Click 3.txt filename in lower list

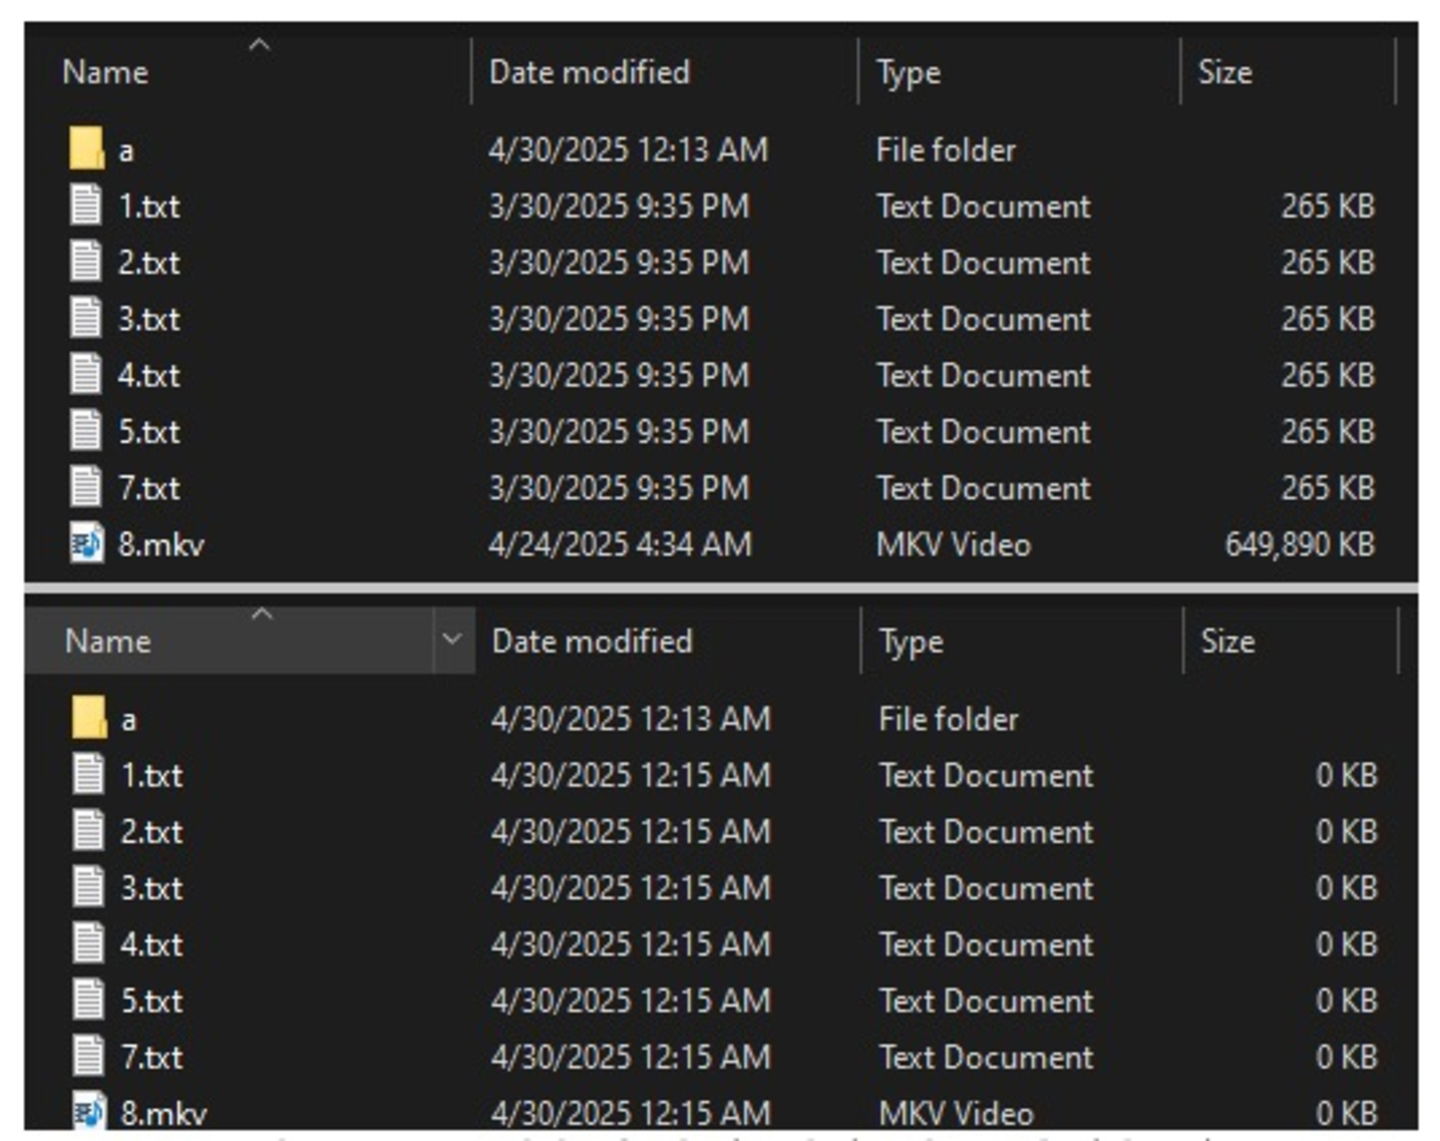coord(152,888)
